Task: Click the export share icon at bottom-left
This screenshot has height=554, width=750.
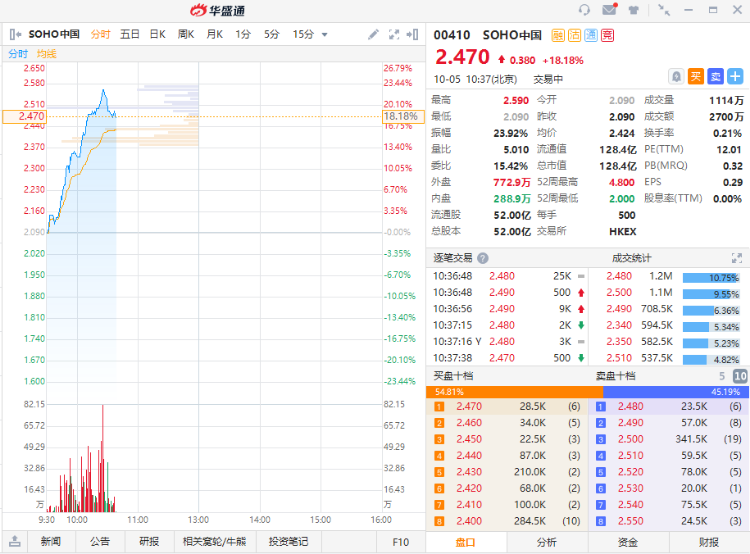Action: [15, 542]
